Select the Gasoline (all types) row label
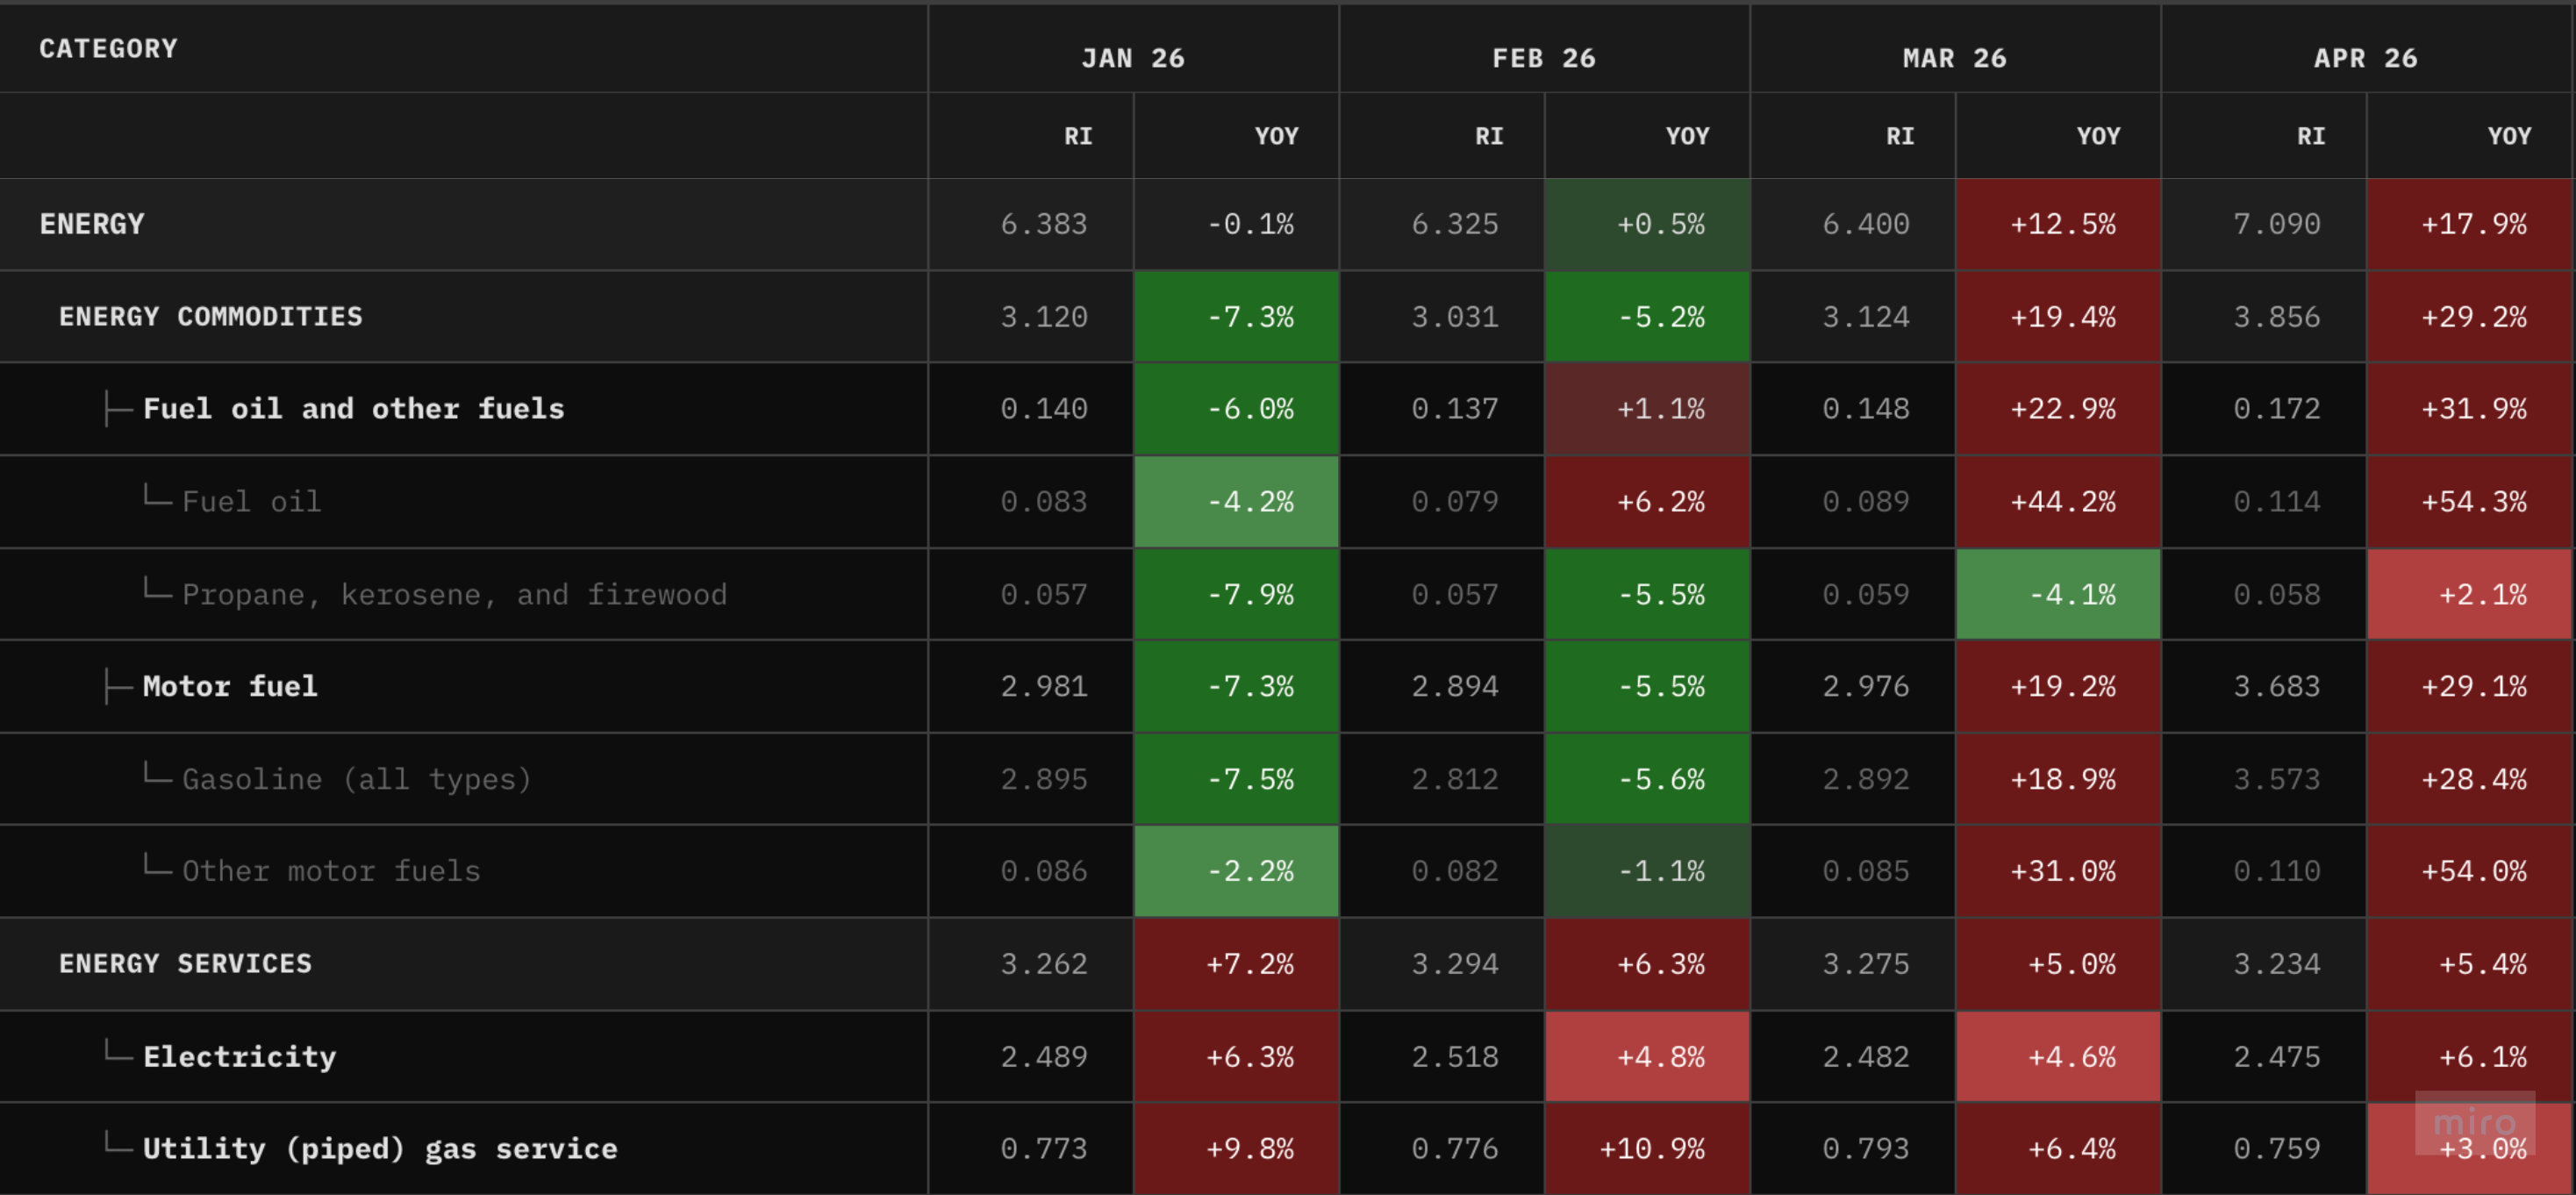2576x1195 pixels. 356,779
